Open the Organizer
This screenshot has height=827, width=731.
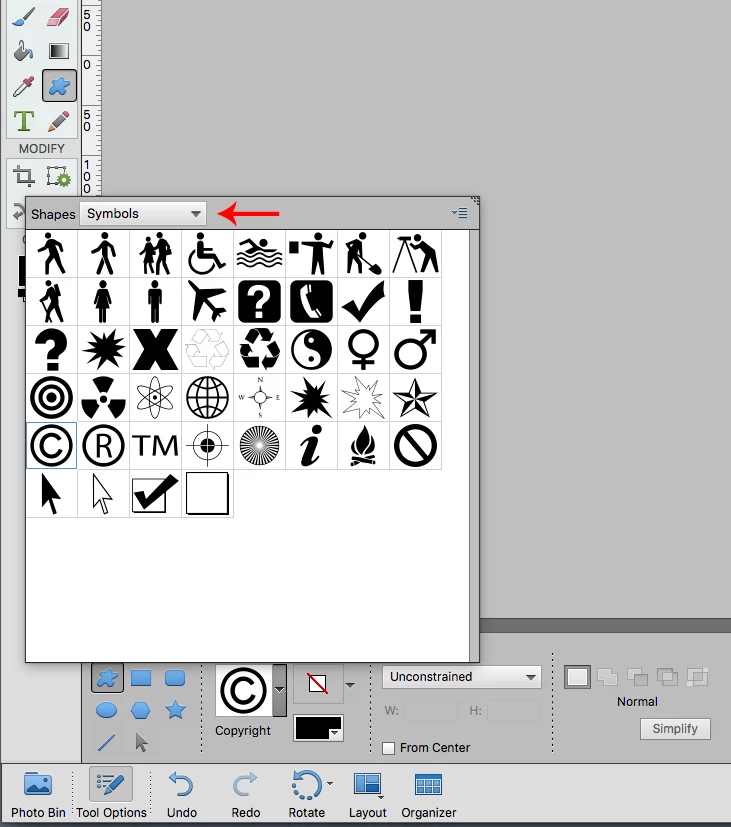point(428,795)
